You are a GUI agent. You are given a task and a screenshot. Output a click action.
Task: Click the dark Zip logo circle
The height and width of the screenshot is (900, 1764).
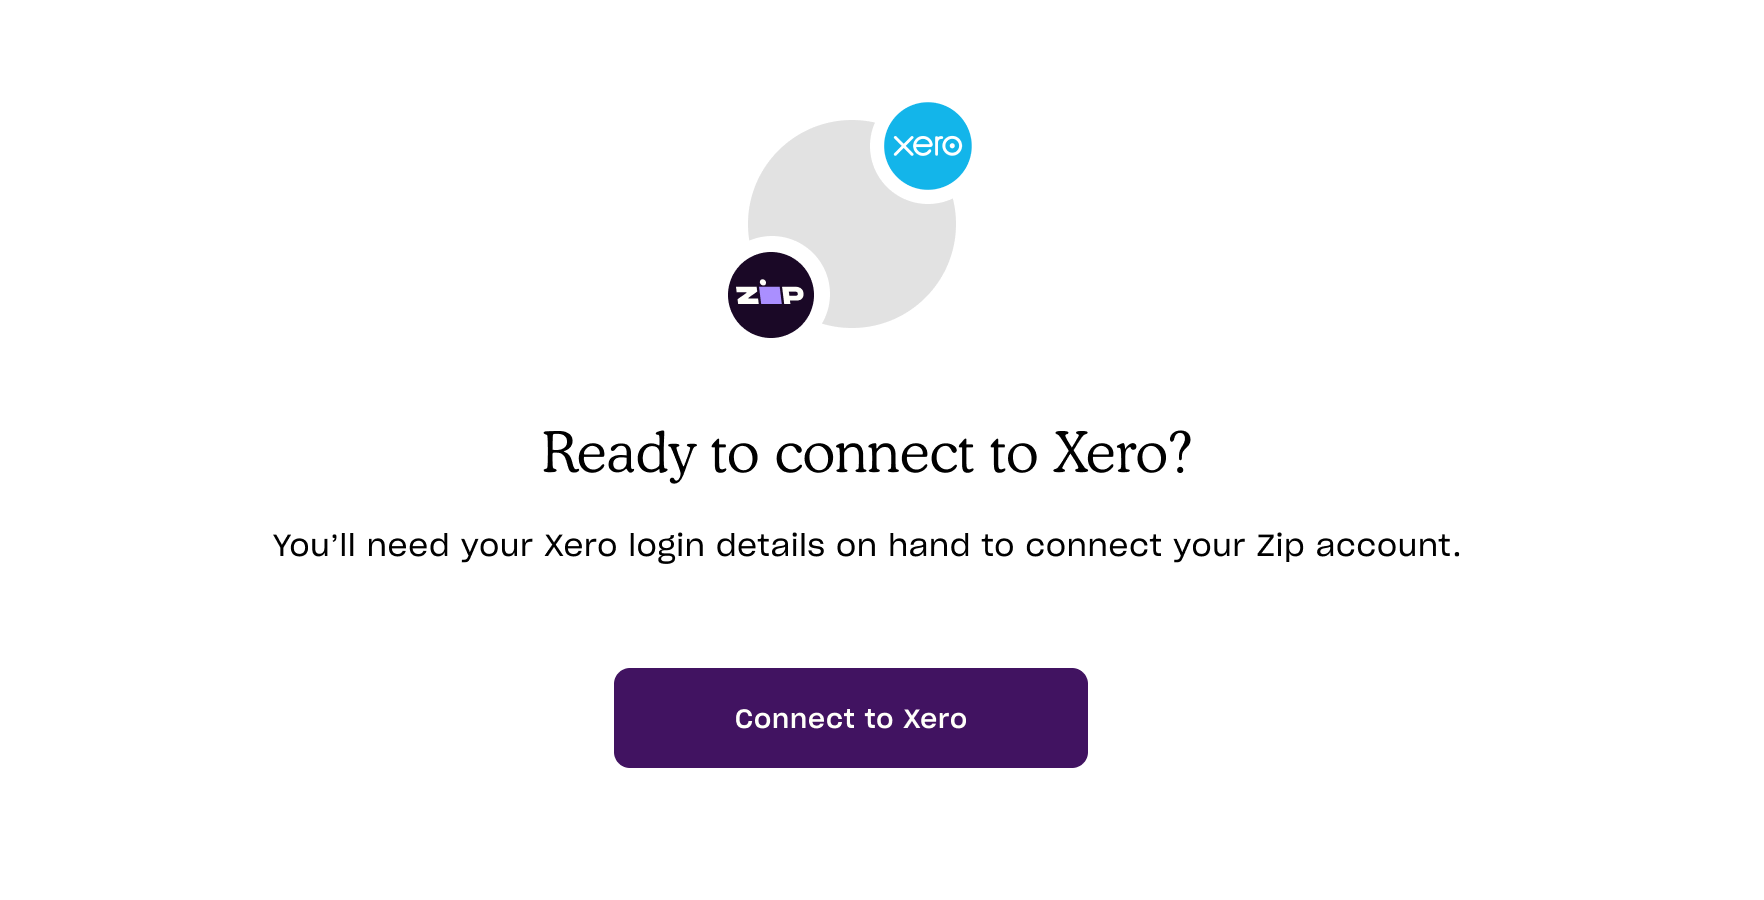point(771,295)
